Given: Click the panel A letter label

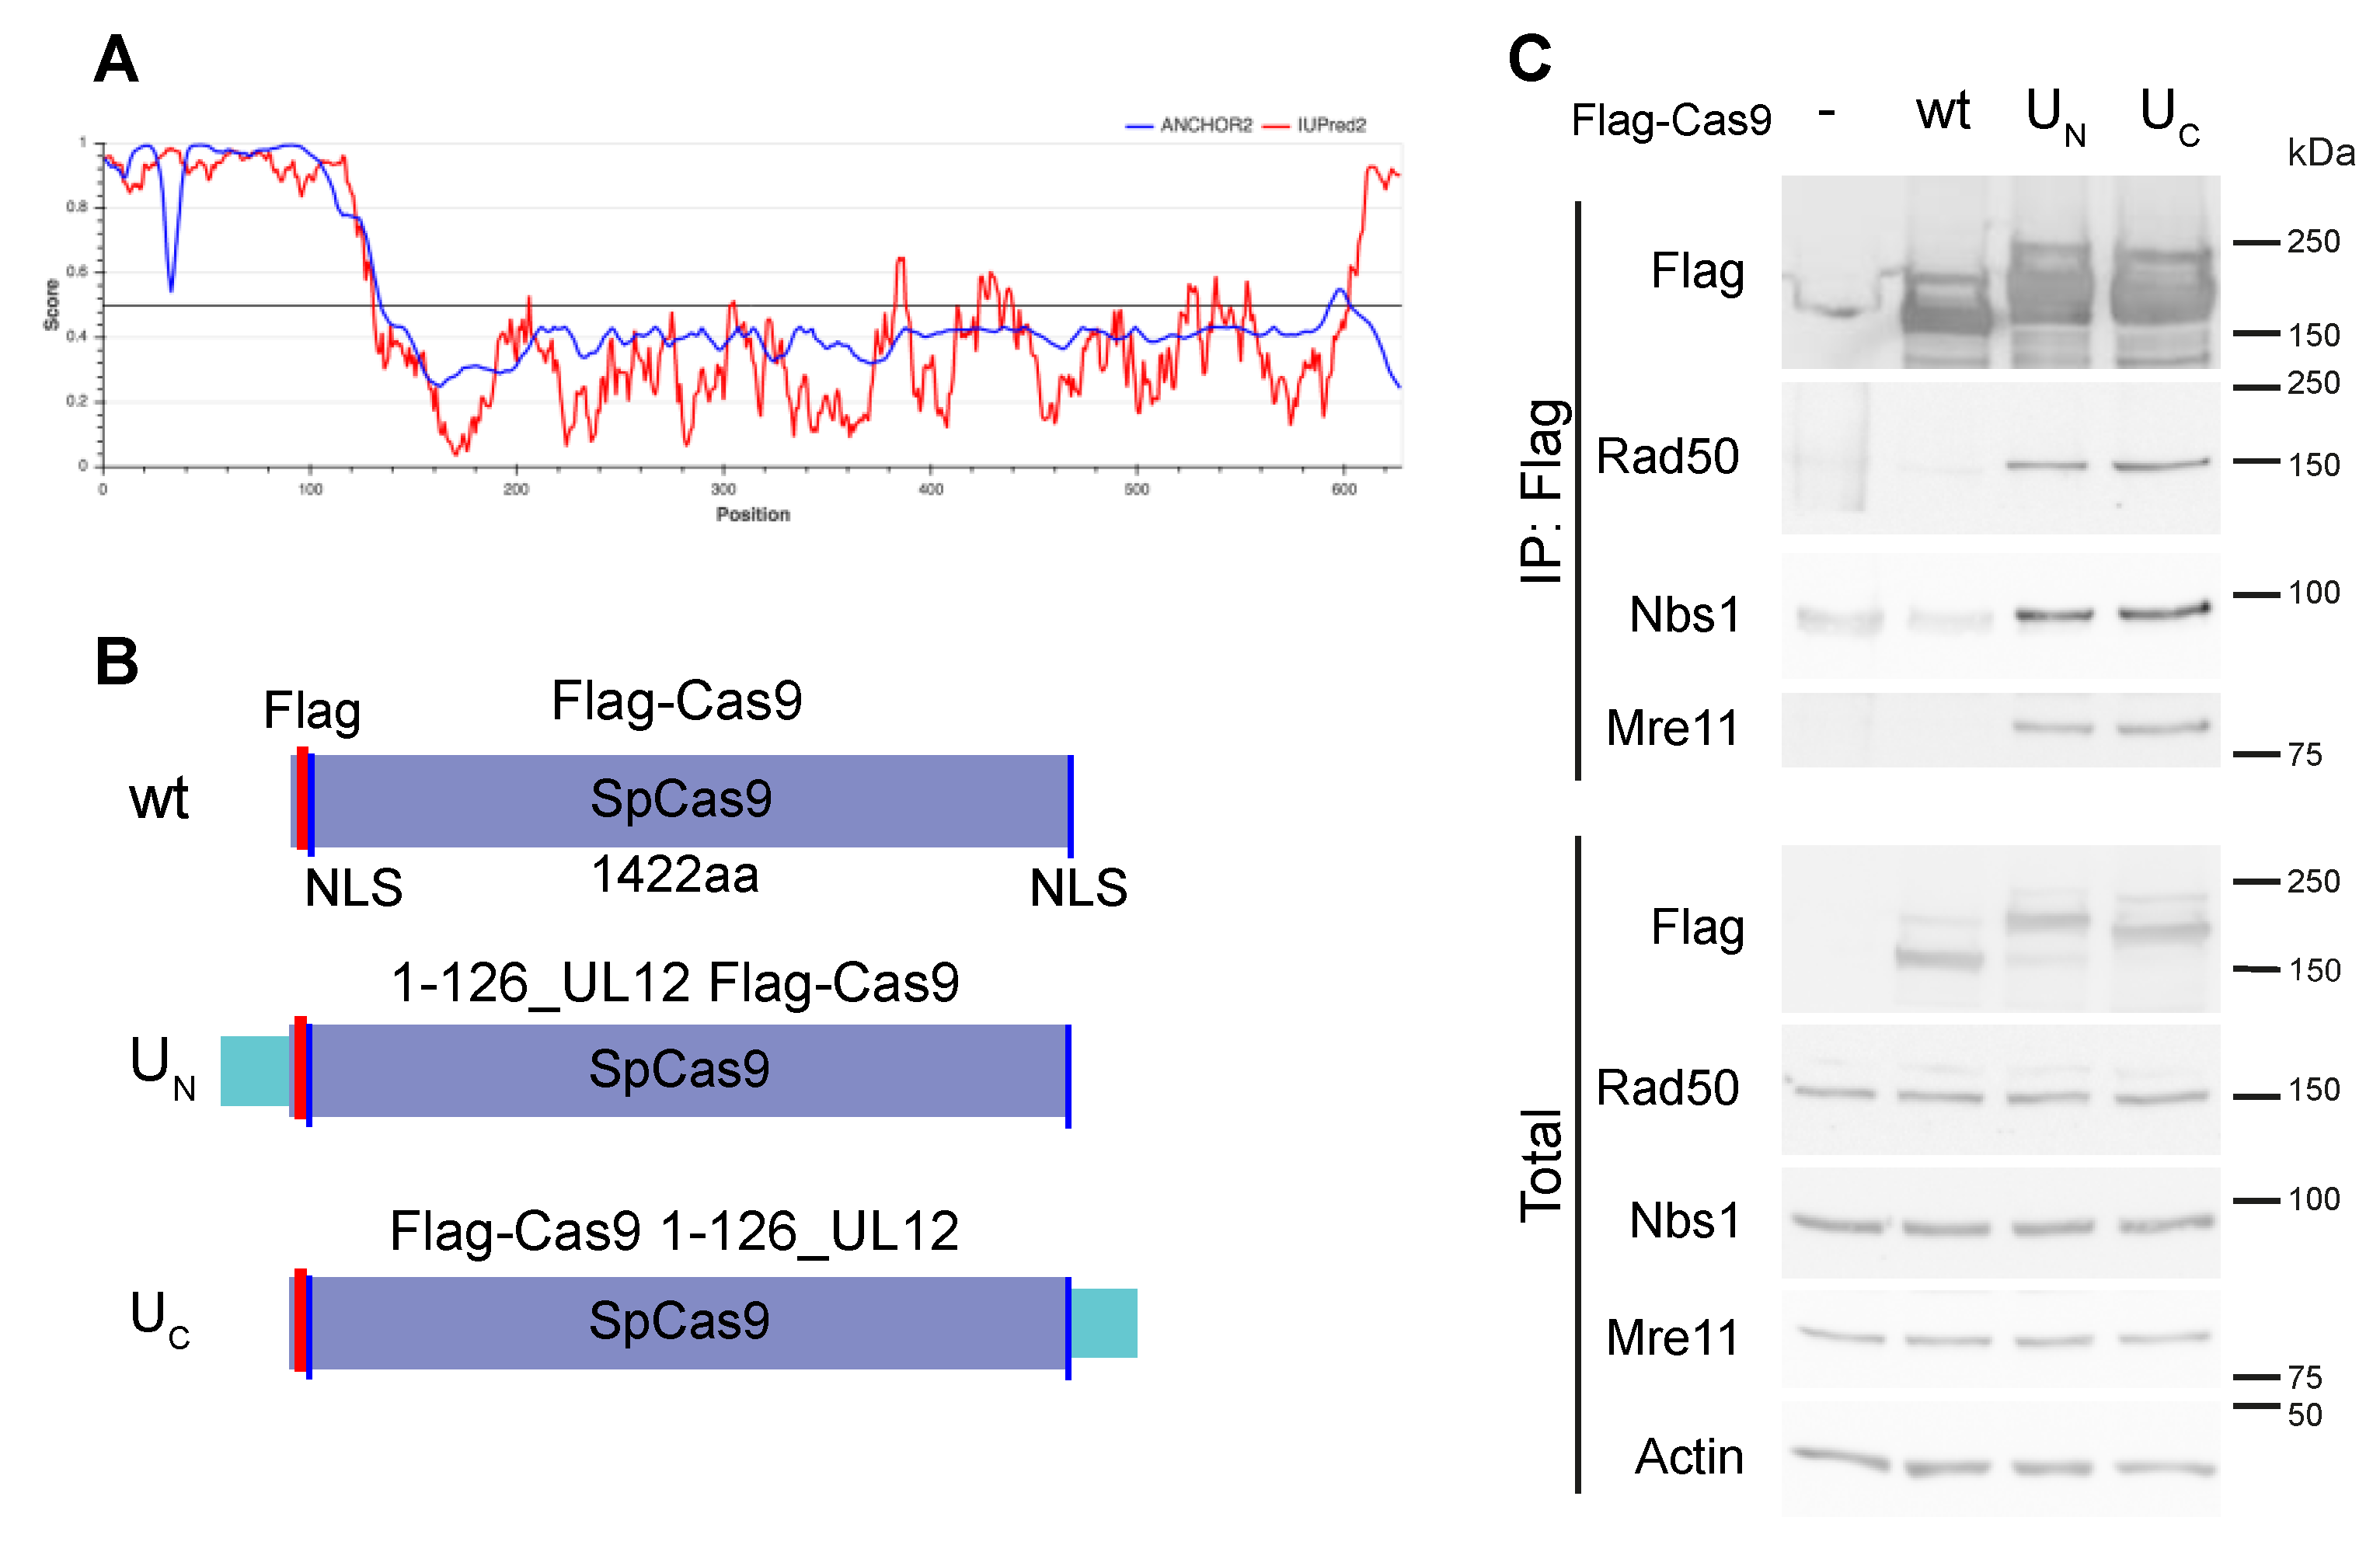Looking at the screenshot, I should pyautogui.click(x=116, y=60).
